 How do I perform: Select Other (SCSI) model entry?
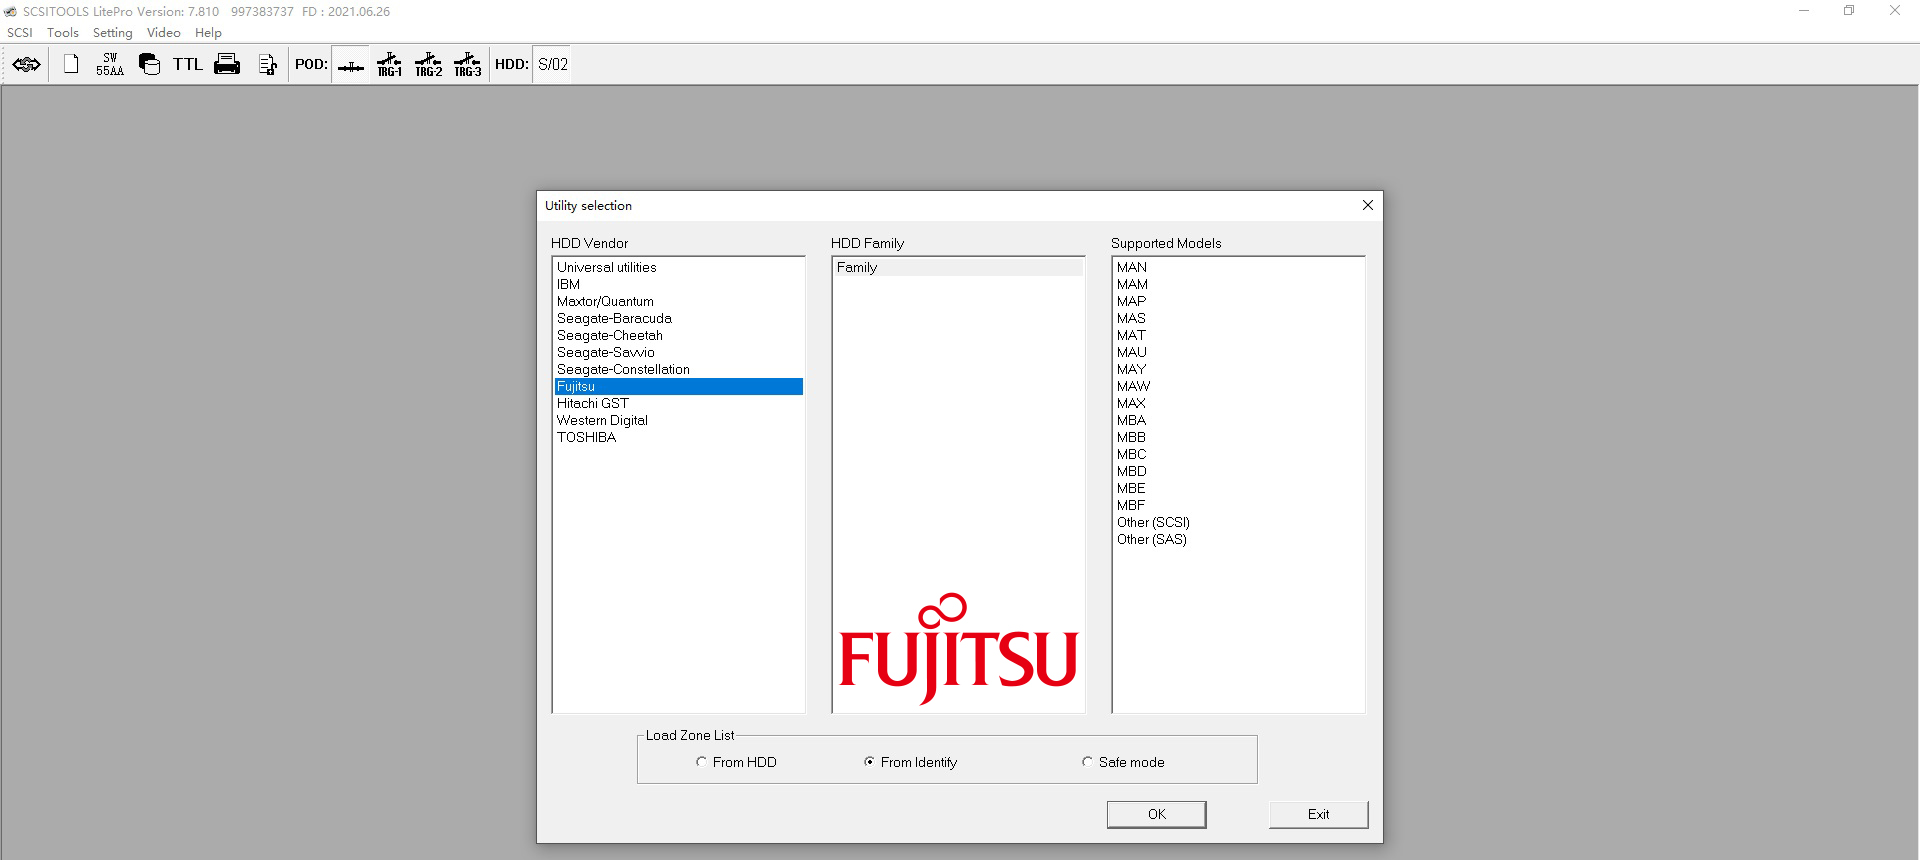coord(1238,522)
